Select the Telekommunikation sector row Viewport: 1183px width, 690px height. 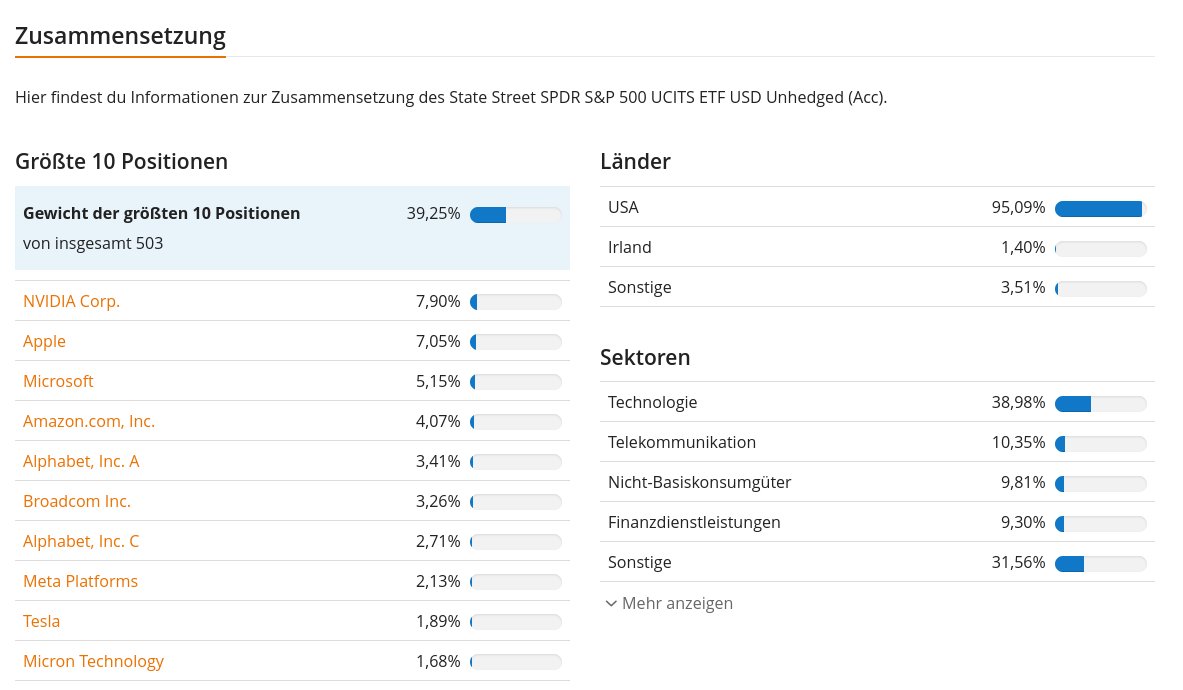[877, 442]
